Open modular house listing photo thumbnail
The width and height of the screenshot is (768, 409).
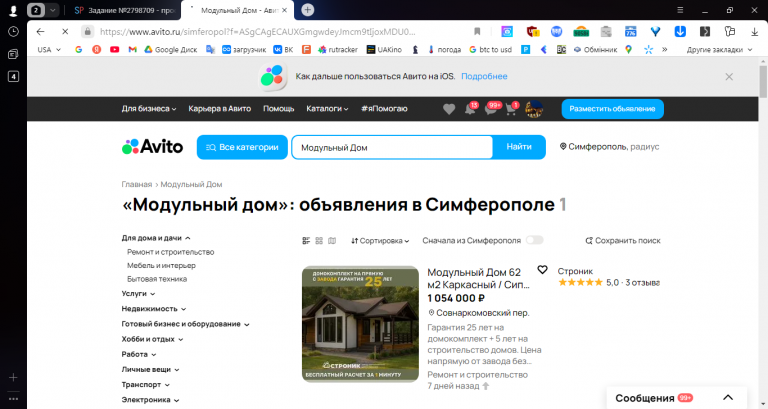click(360, 324)
